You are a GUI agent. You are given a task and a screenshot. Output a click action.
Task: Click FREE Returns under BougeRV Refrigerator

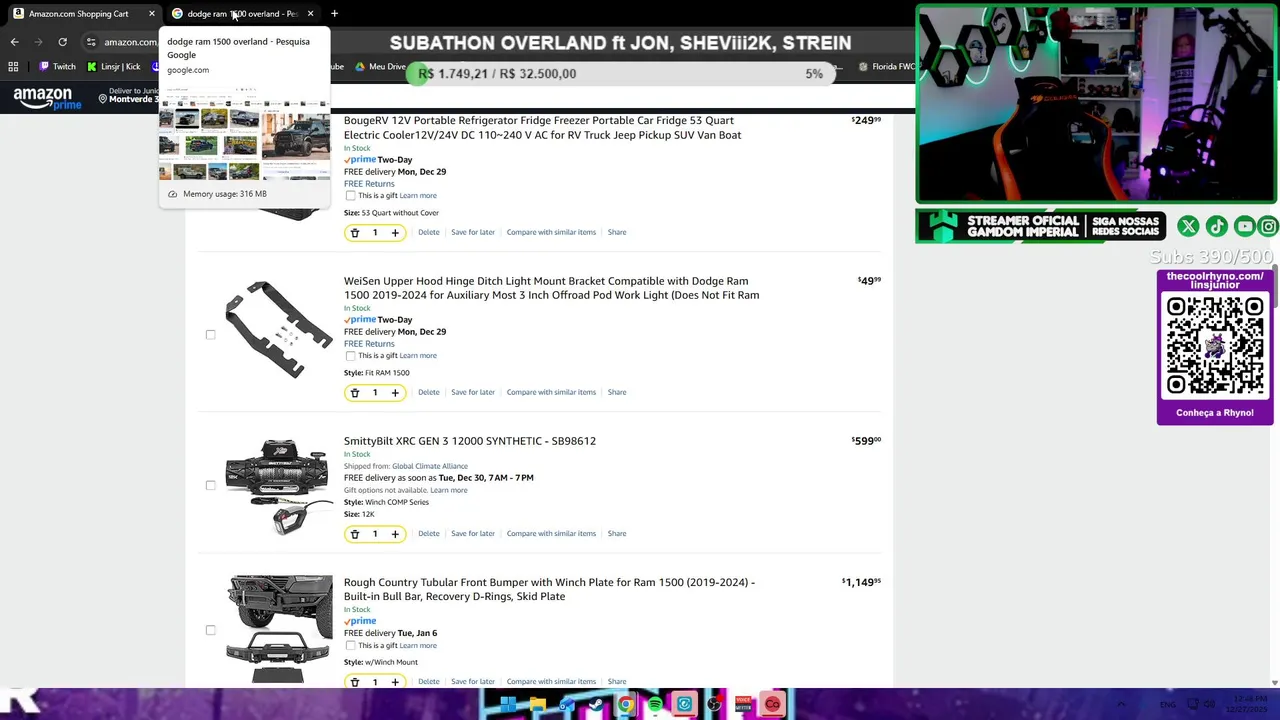point(369,184)
